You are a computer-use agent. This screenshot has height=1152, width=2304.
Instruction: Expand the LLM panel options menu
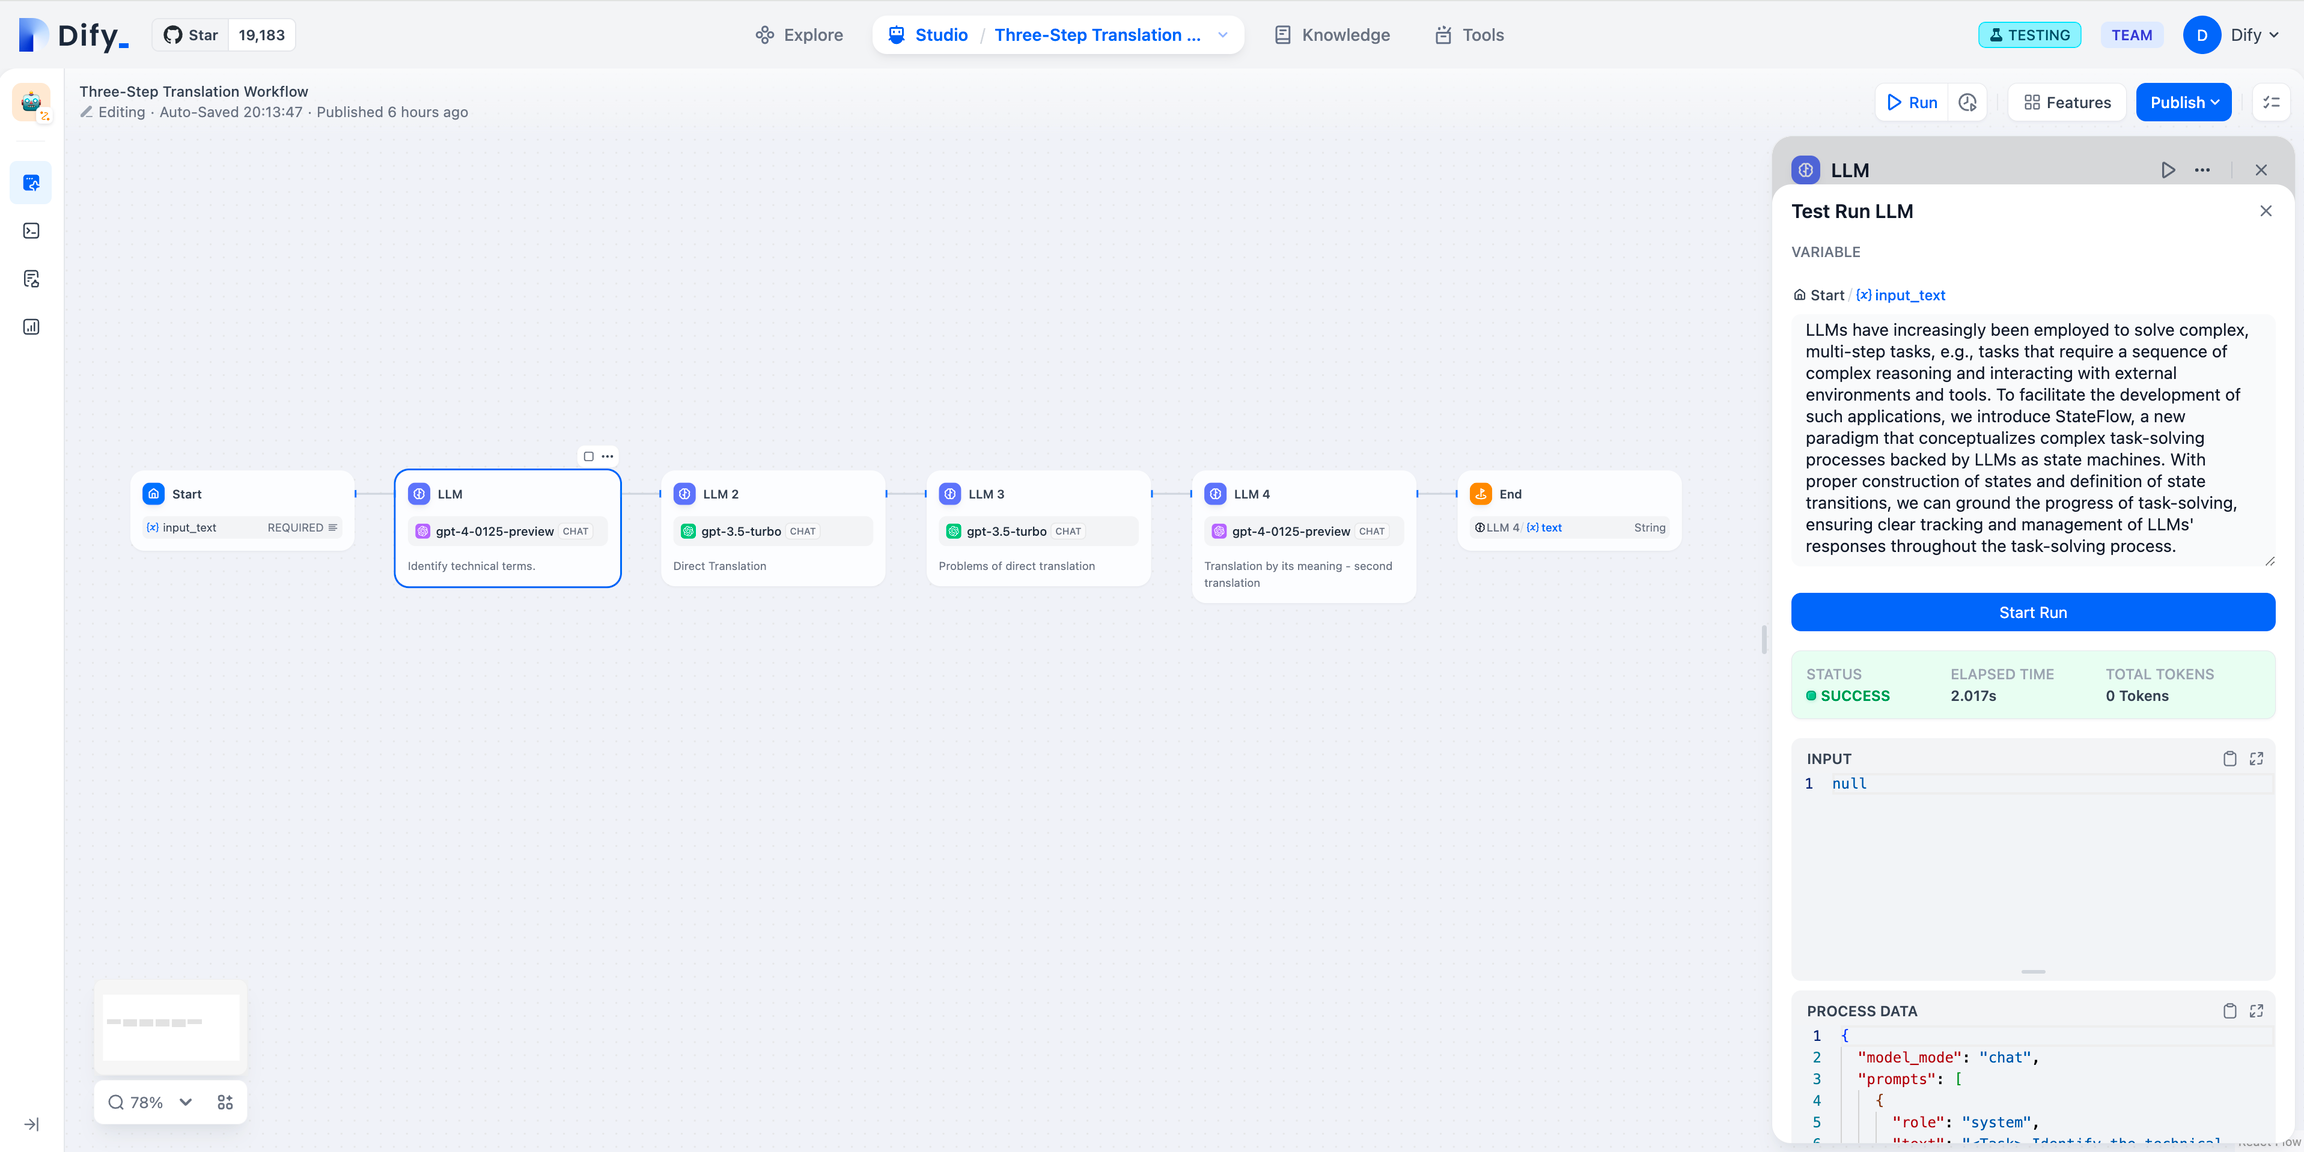pos(2203,170)
